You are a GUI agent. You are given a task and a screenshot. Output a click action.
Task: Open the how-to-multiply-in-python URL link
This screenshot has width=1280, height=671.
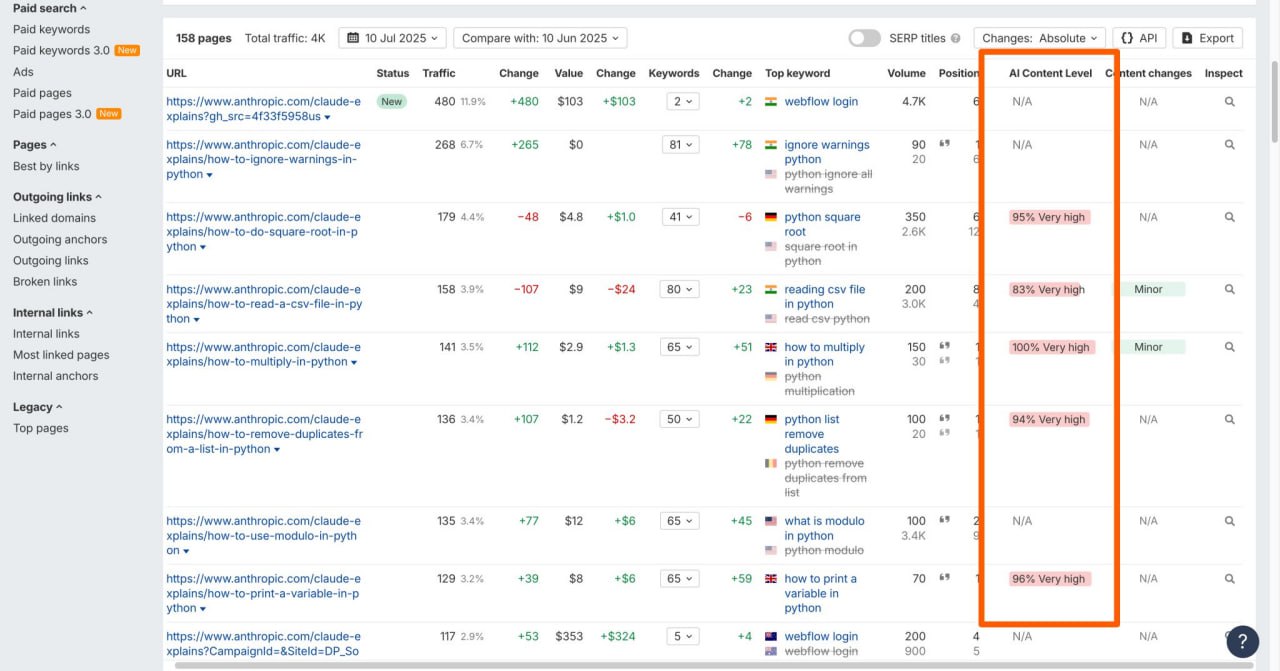(x=263, y=354)
